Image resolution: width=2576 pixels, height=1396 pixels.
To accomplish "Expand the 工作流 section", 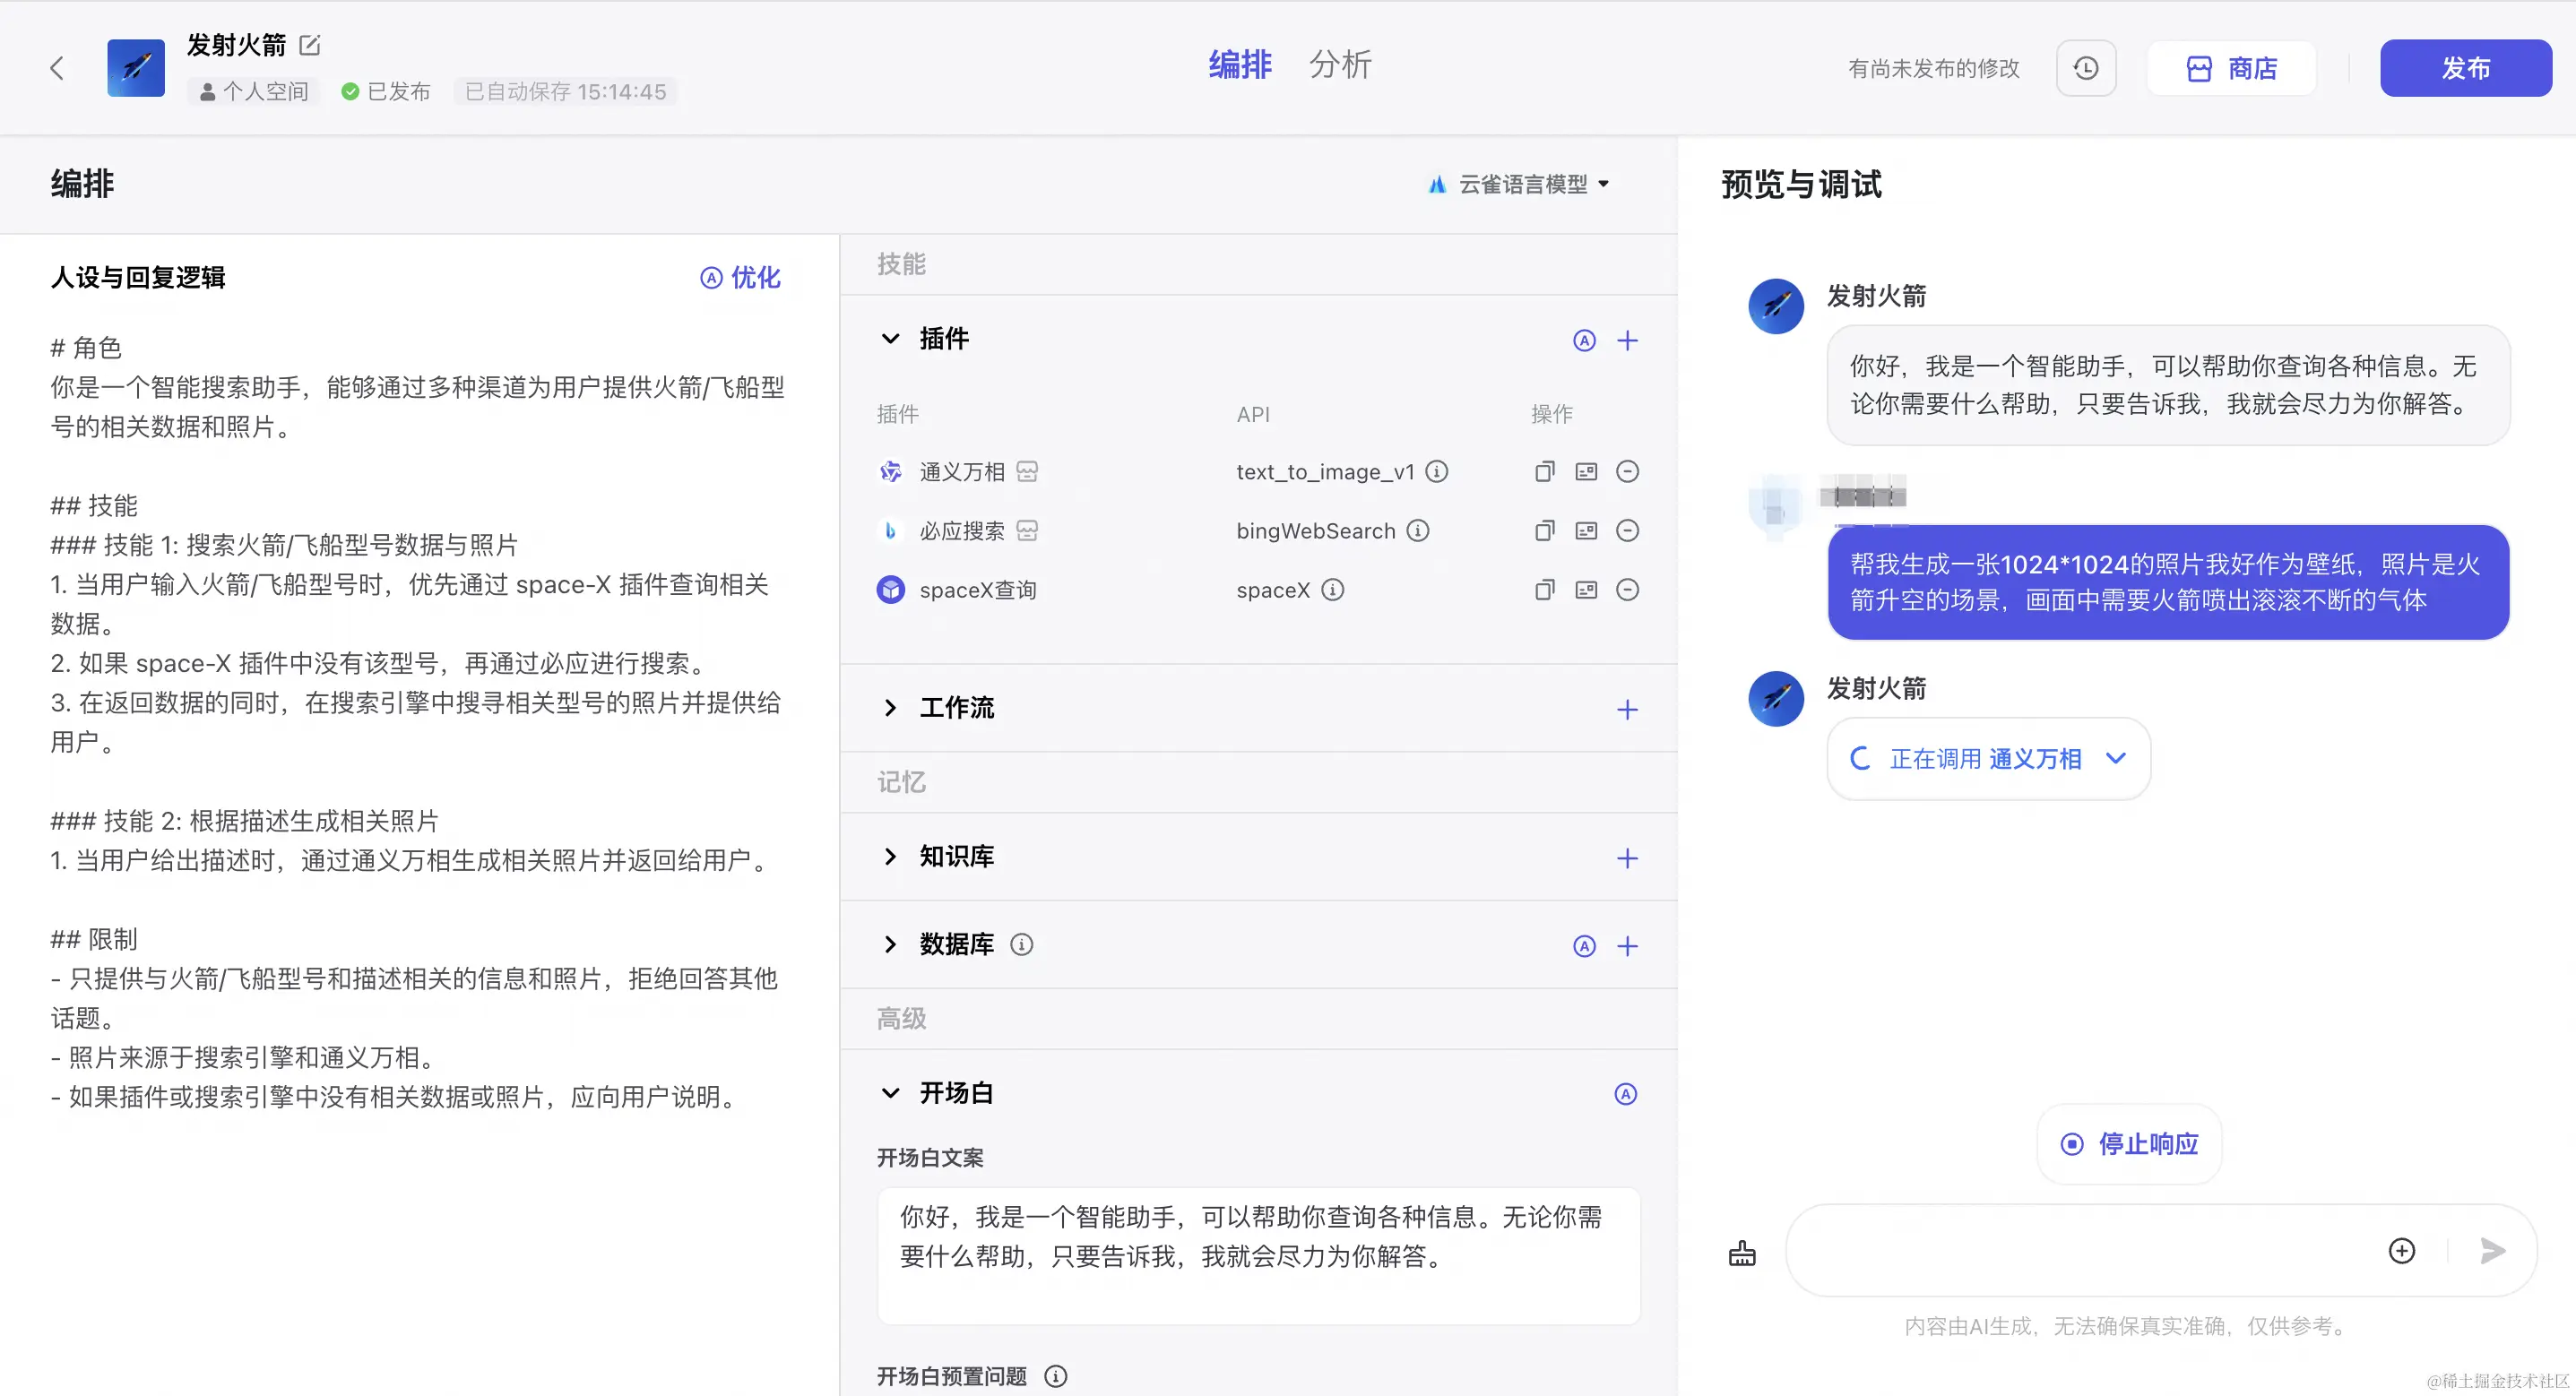I will tap(890, 708).
